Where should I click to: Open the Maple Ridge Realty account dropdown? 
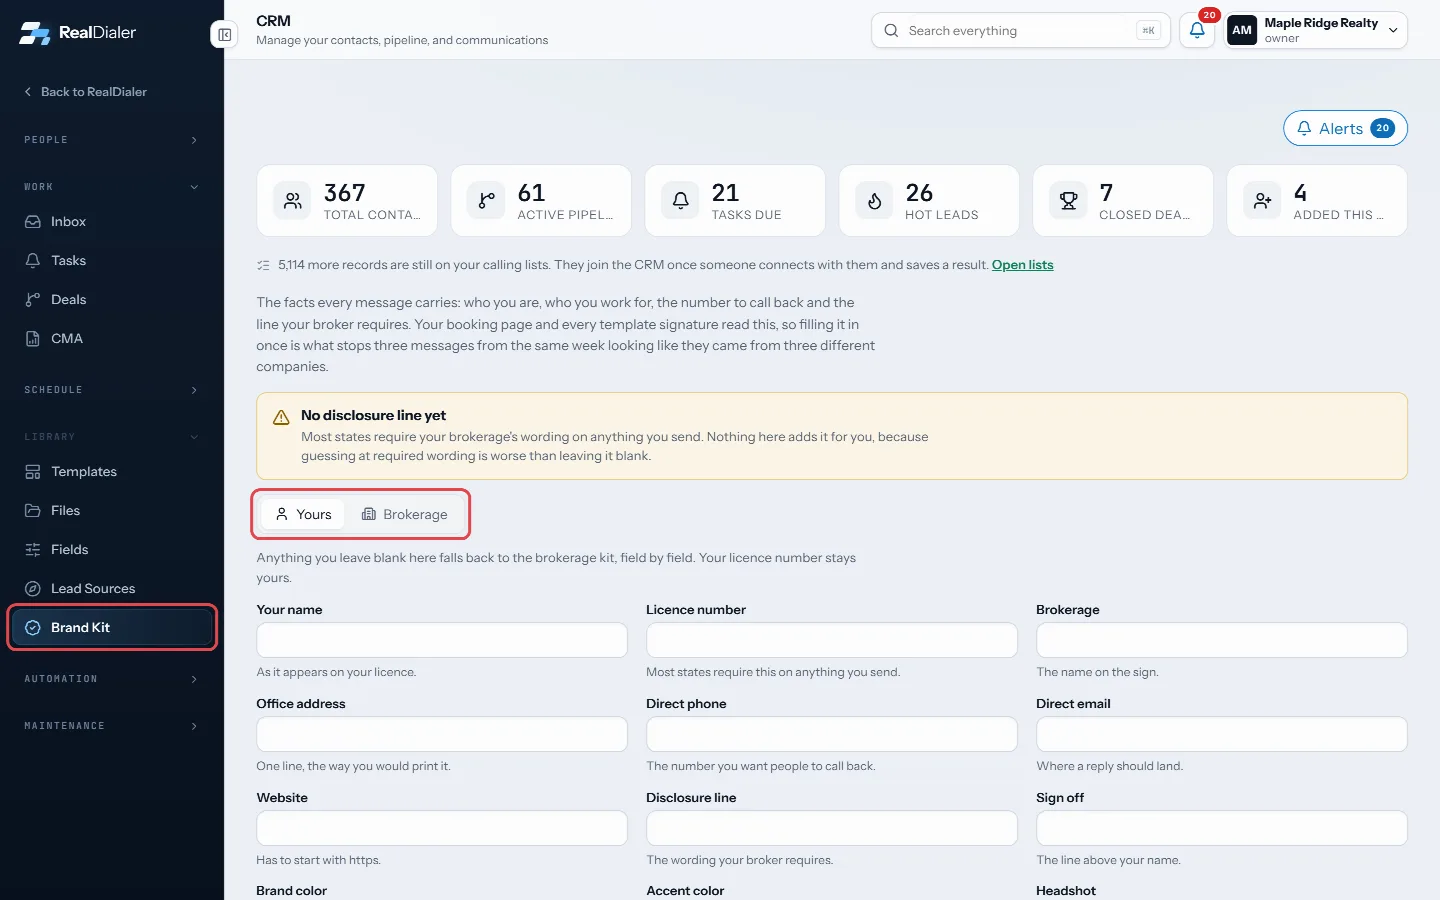click(x=1317, y=30)
